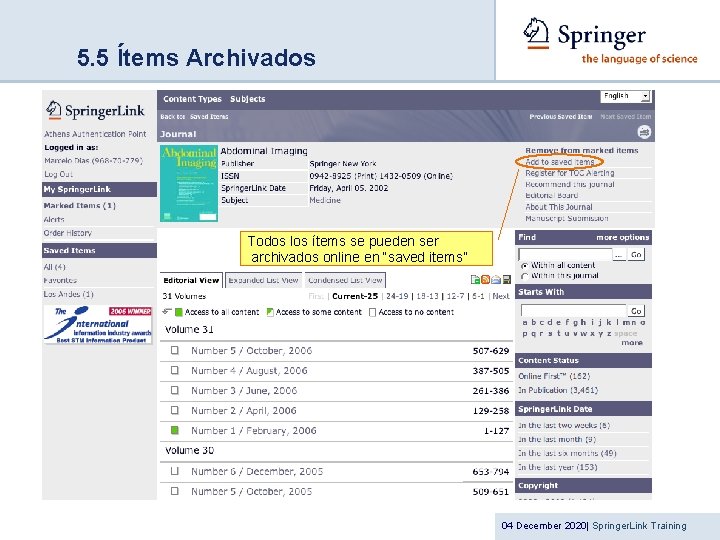Click the Go button in the Find panel

(x=636, y=254)
